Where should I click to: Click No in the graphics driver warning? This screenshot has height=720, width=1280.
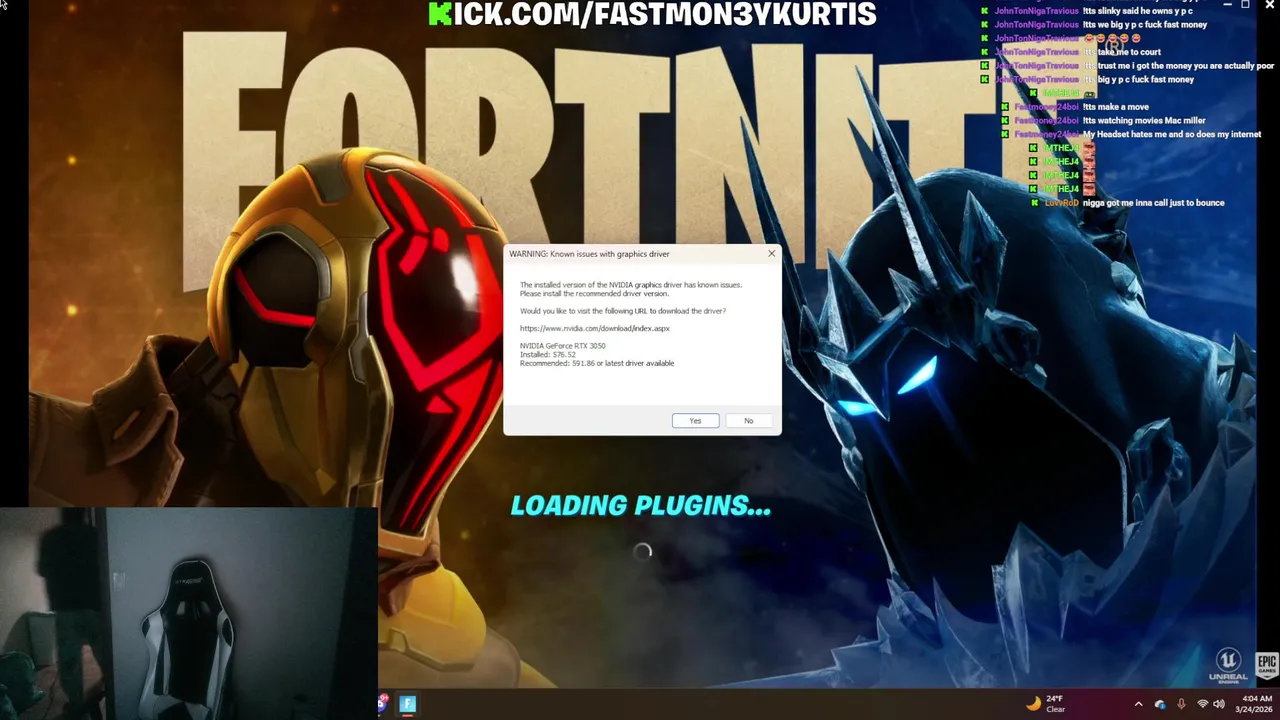(748, 421)
